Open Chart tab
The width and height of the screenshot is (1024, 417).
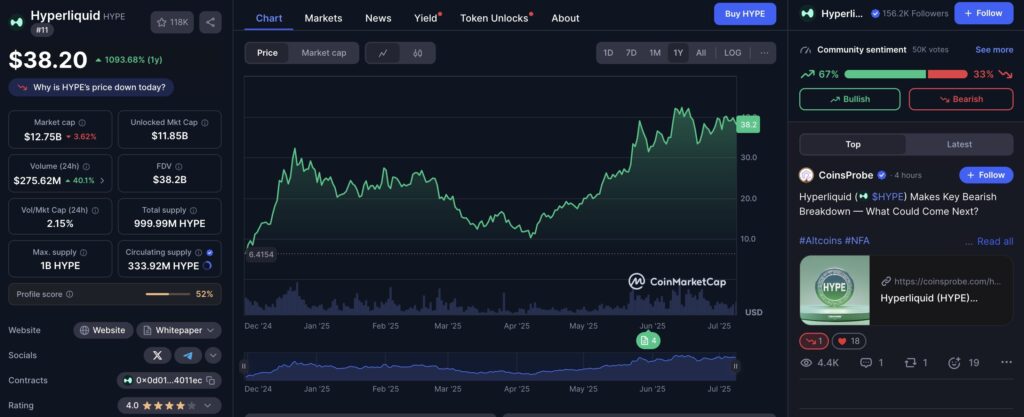coord(269,18)
